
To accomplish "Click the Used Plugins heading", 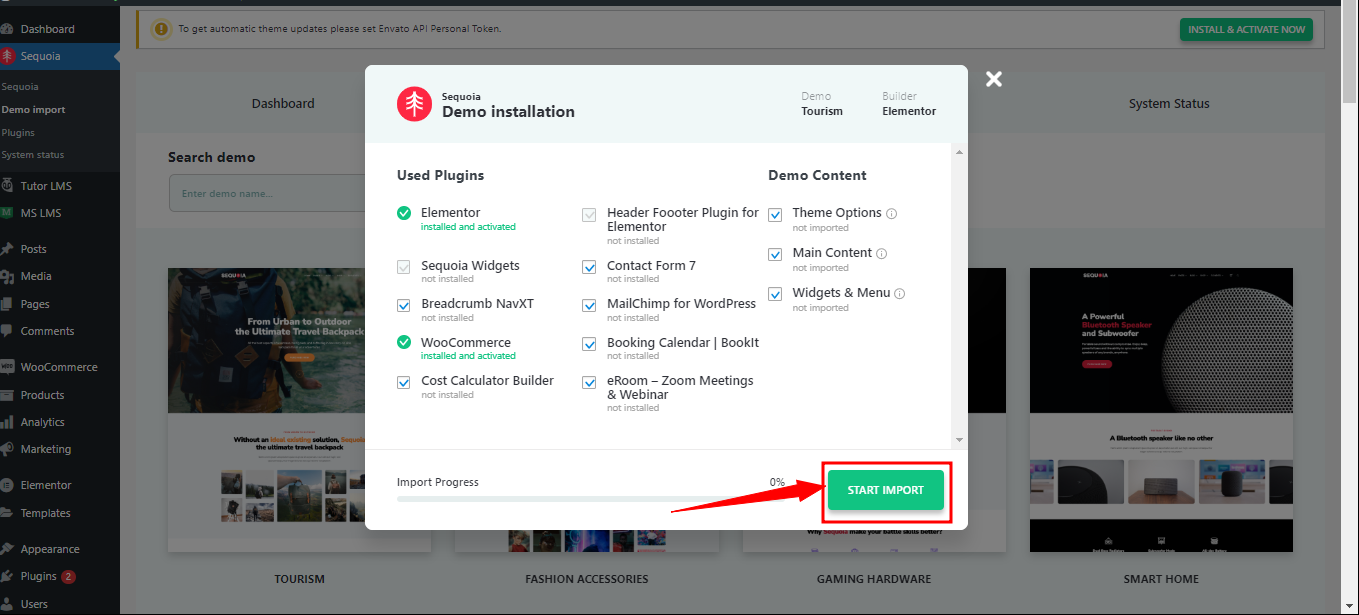I will pos(440,175).
